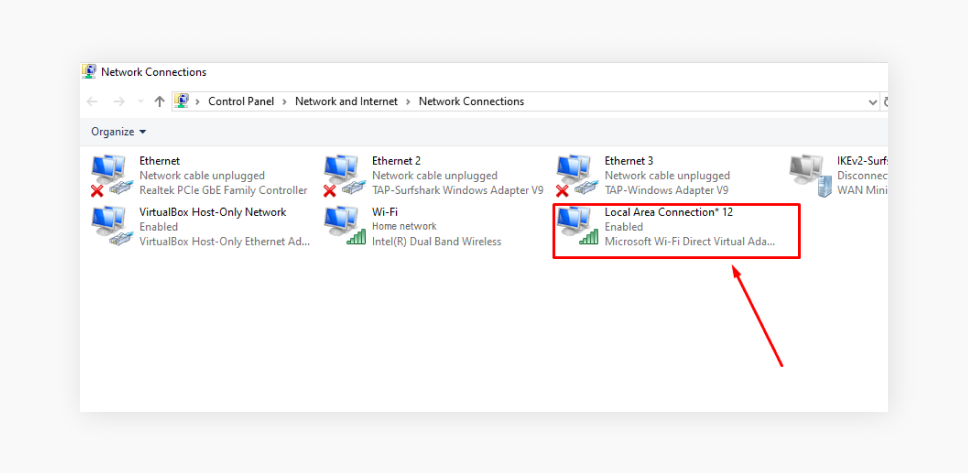Open the Organize dropdown menu
Viewport: 968px width, 473px height.
point(119,132)
